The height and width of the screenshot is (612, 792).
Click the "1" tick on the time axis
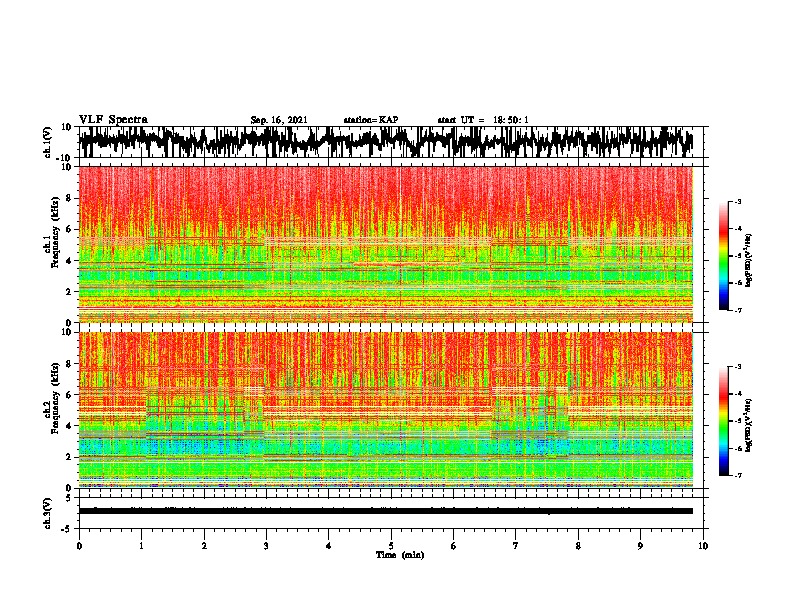pos(141,546)
